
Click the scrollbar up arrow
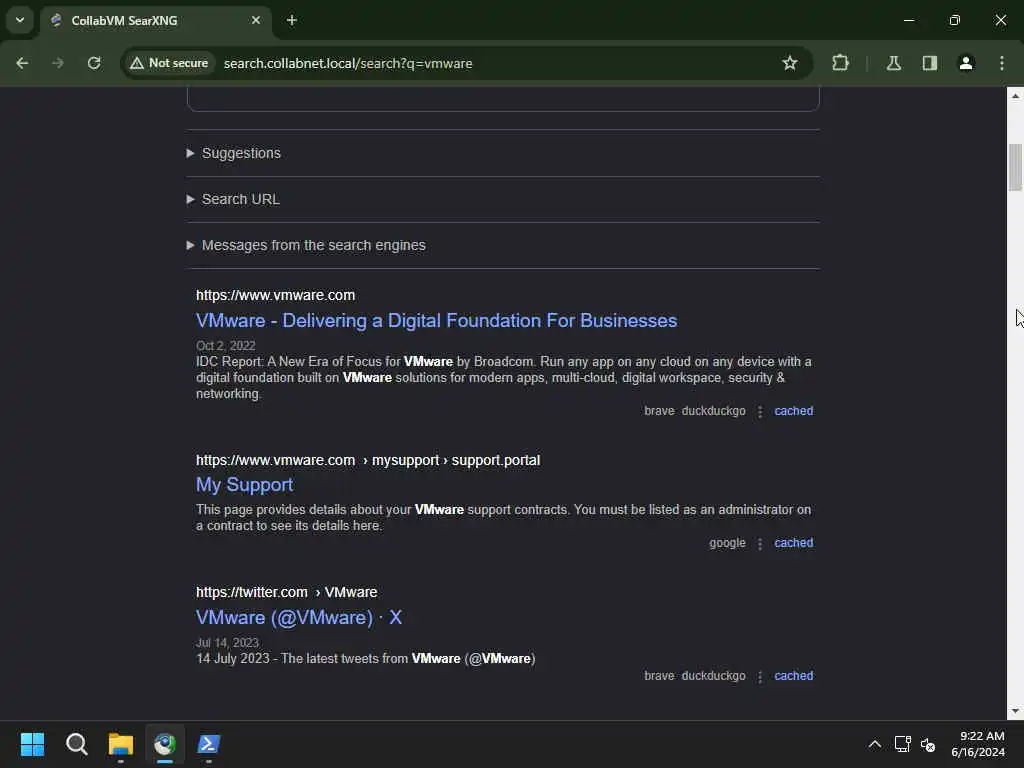1015,96
